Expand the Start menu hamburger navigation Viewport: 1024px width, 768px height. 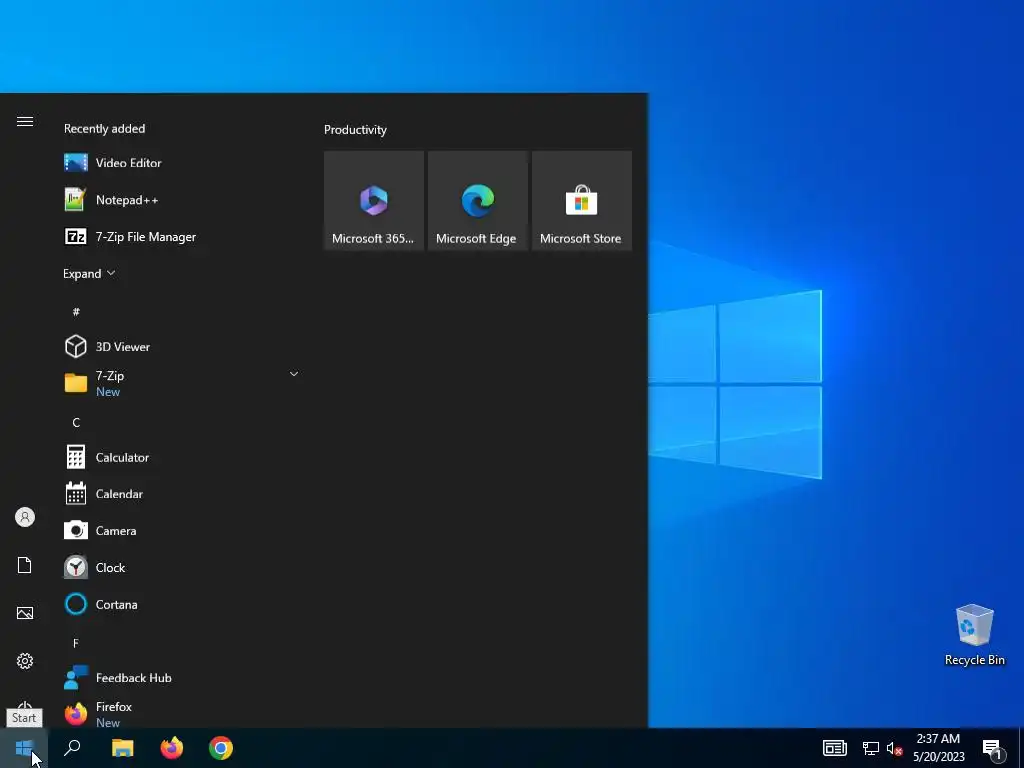point(25,121)
